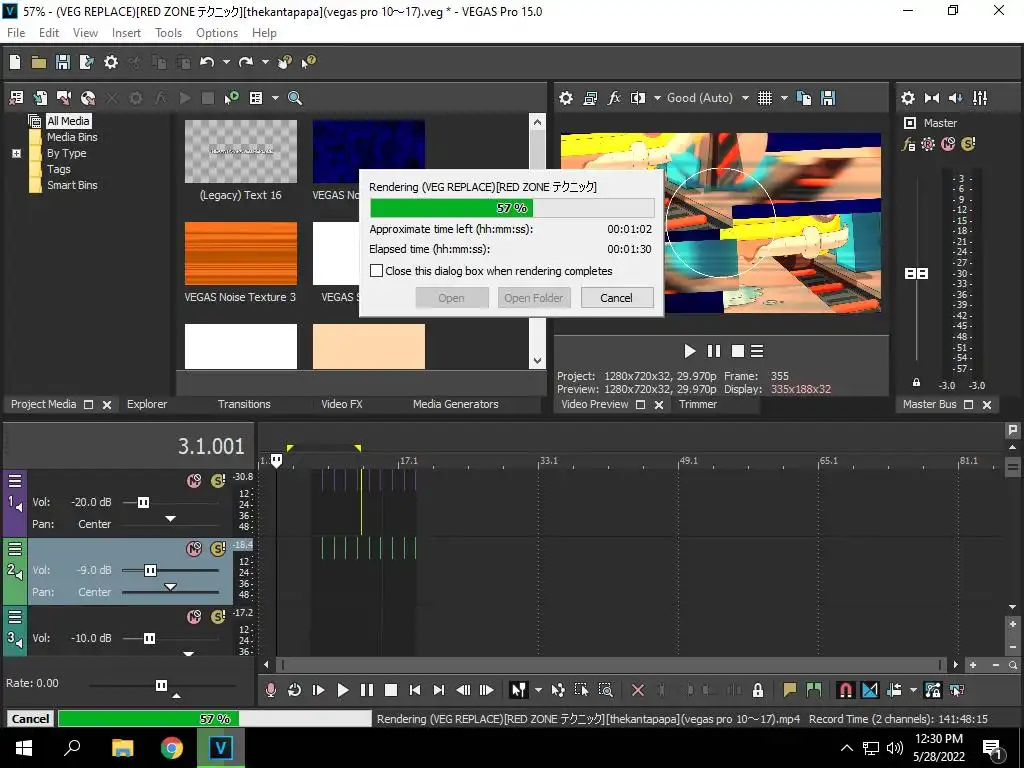
Task: Save the project with disk icon
Action: coord(63,62)
